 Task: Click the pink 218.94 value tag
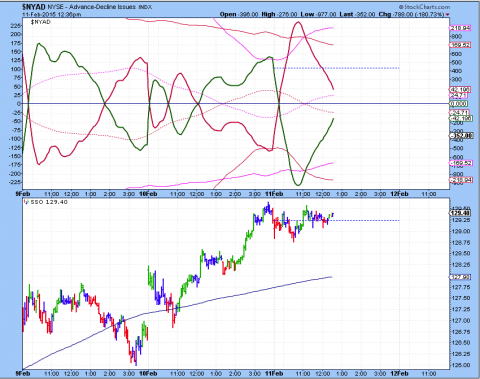click(x=460, y=28)
